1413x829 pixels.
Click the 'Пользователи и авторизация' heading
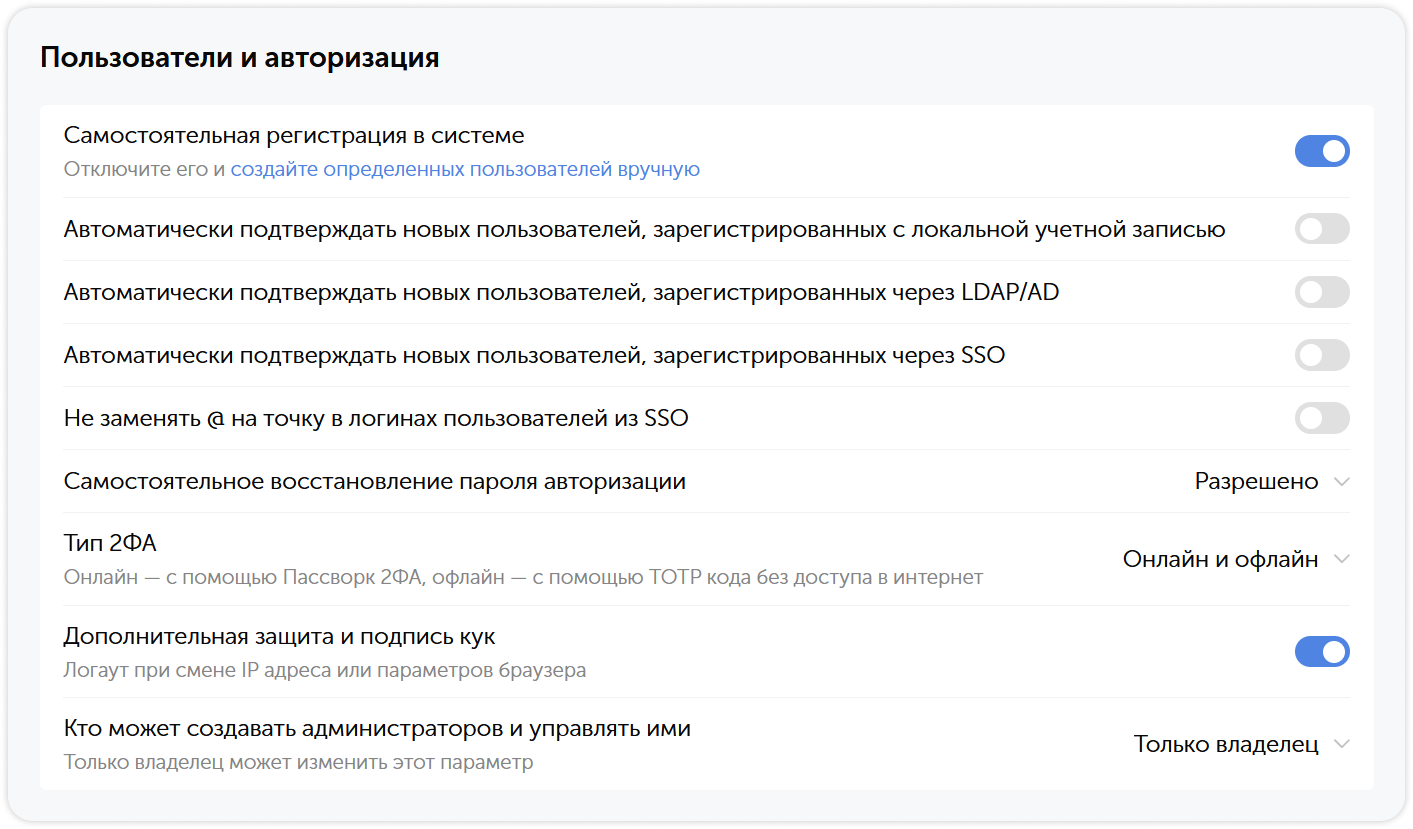[x=238, y=57]
